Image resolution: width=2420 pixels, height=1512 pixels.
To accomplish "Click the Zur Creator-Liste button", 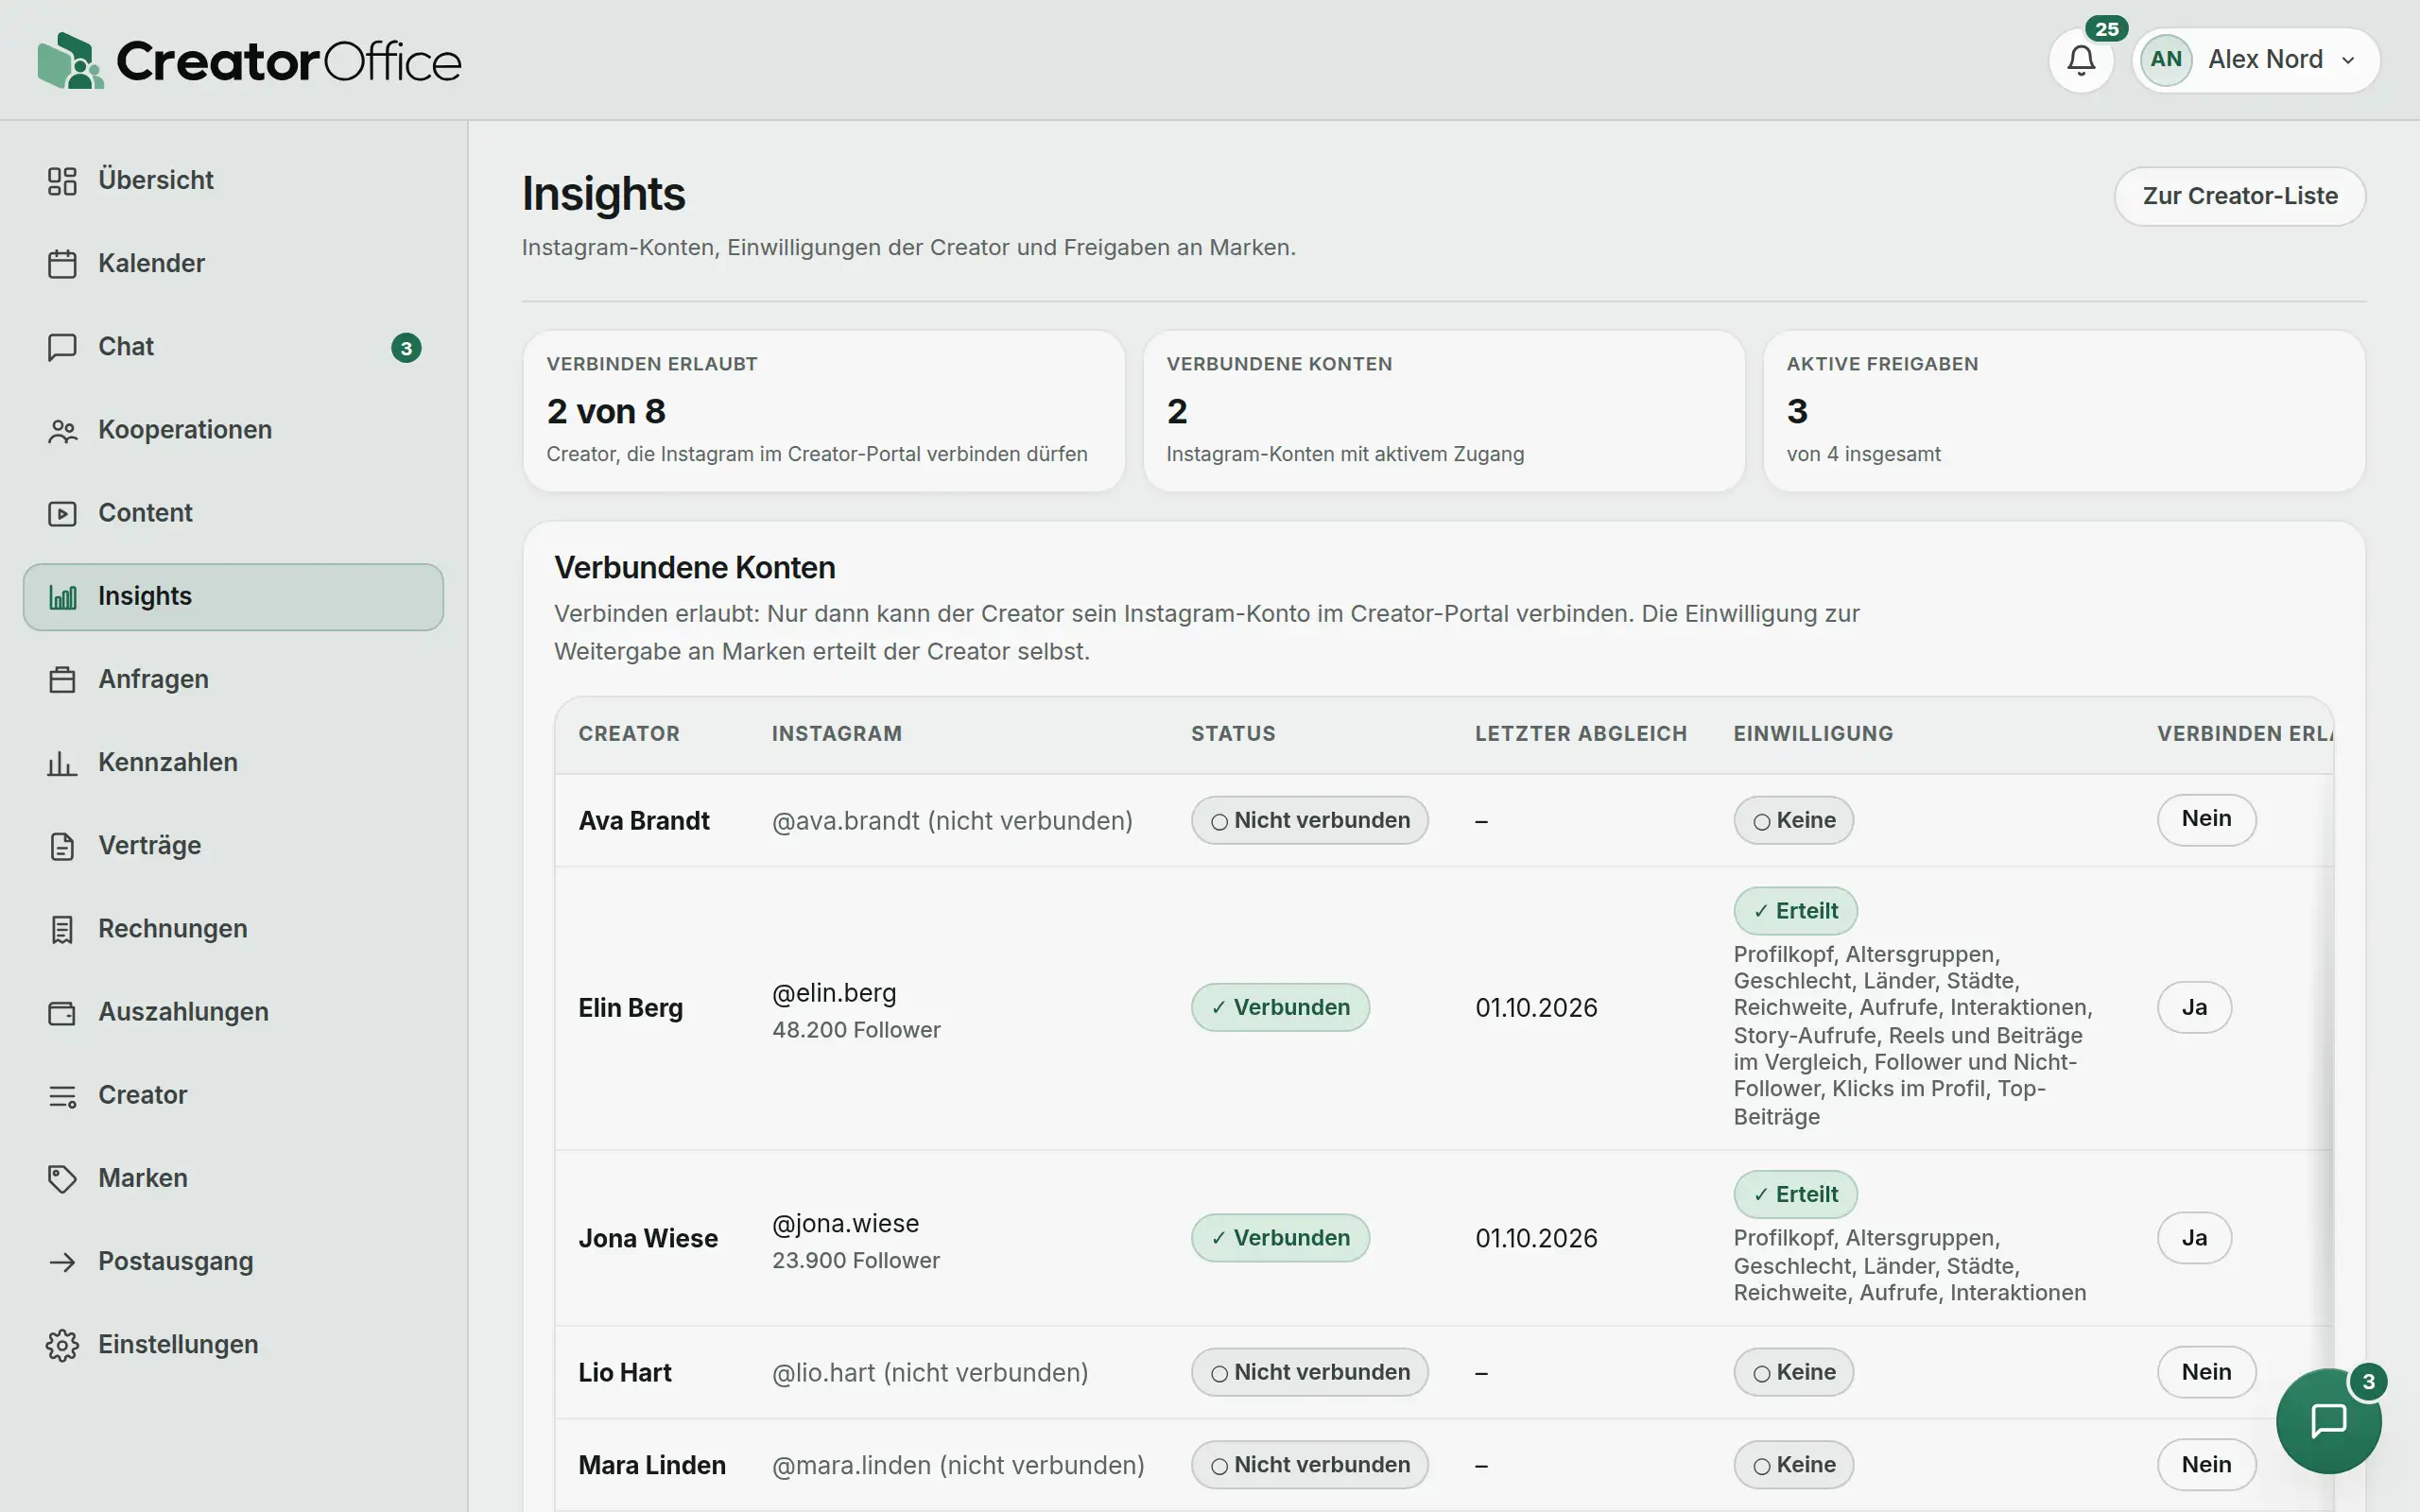I will tap(2239, 196).
